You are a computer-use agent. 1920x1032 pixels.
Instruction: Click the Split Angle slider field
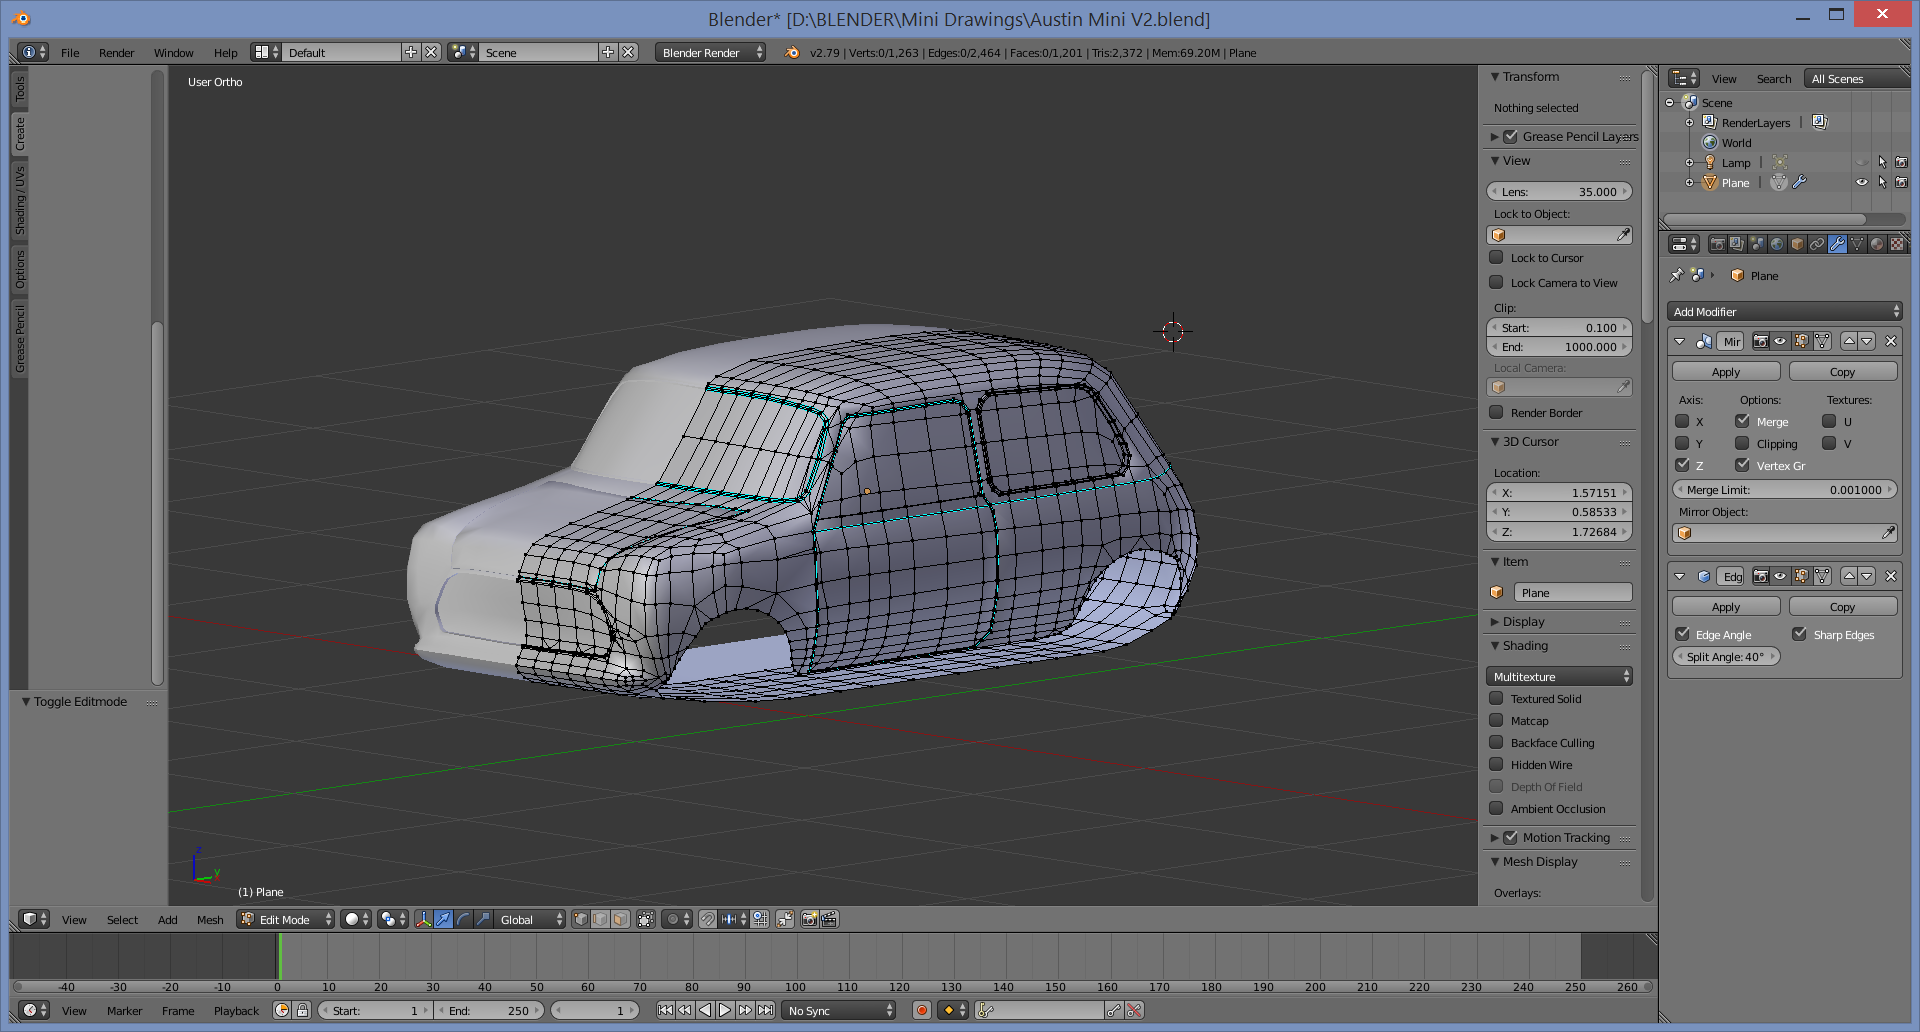point(1725,657)
